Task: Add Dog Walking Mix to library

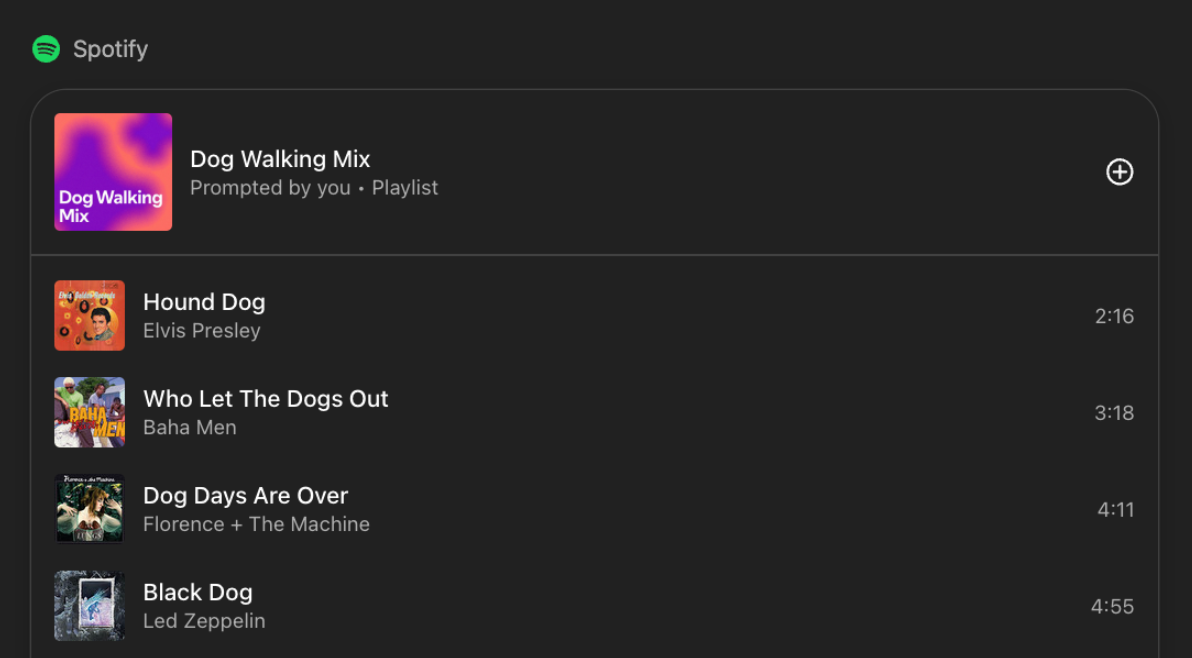Action: point(1119,172)
